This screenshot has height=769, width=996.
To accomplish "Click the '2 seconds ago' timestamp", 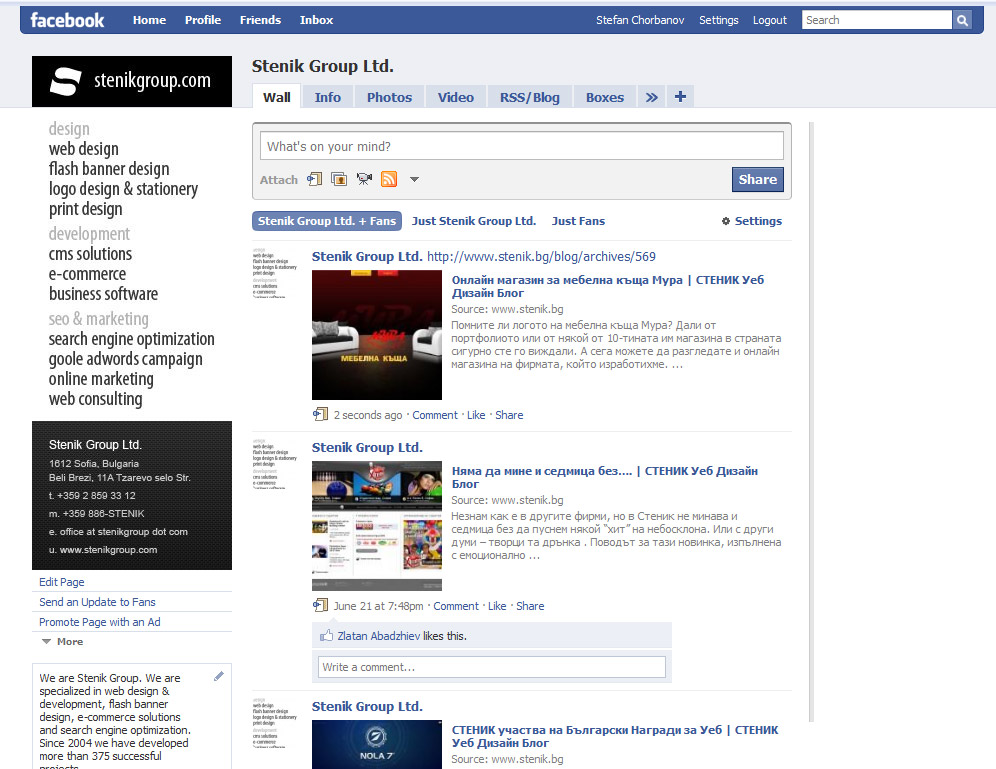I will [368, 415].
